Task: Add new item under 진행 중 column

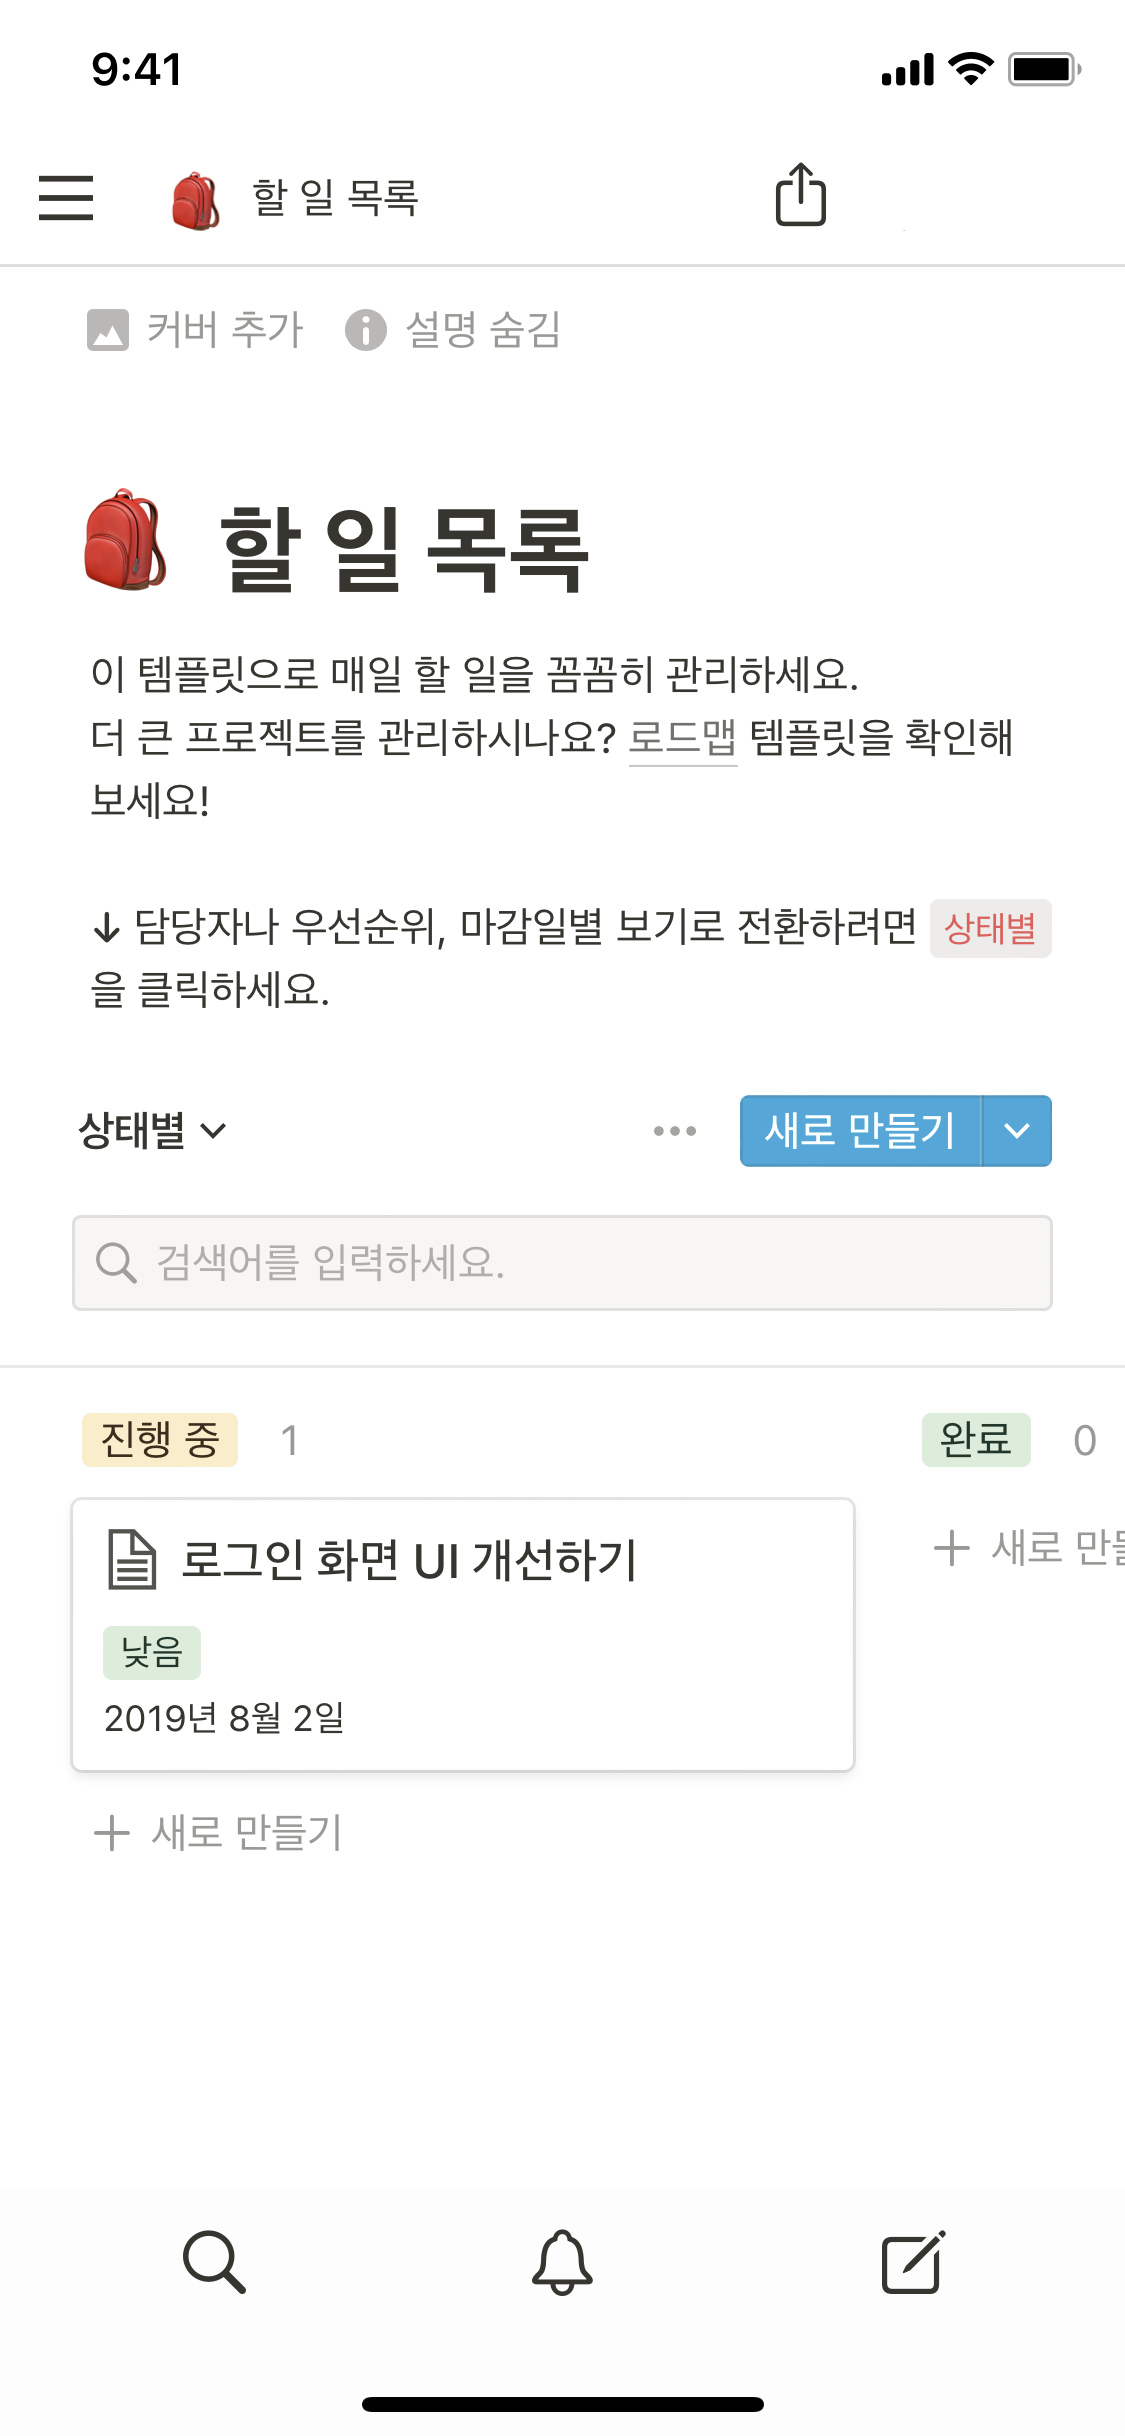Action: [x=218, y=1833]
